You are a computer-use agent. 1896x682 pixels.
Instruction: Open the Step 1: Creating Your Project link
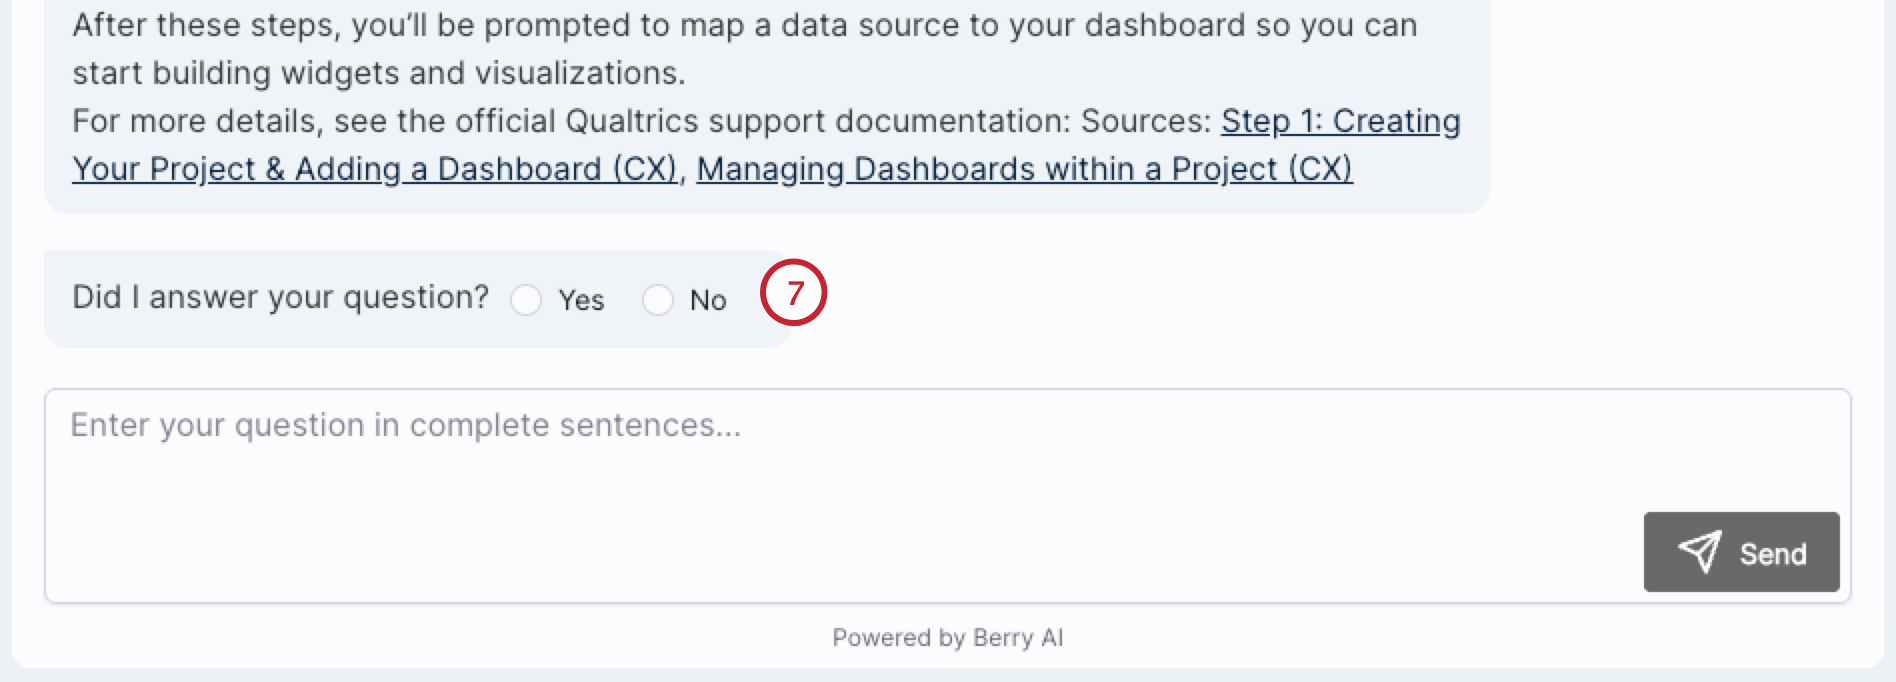point(1340,122)
